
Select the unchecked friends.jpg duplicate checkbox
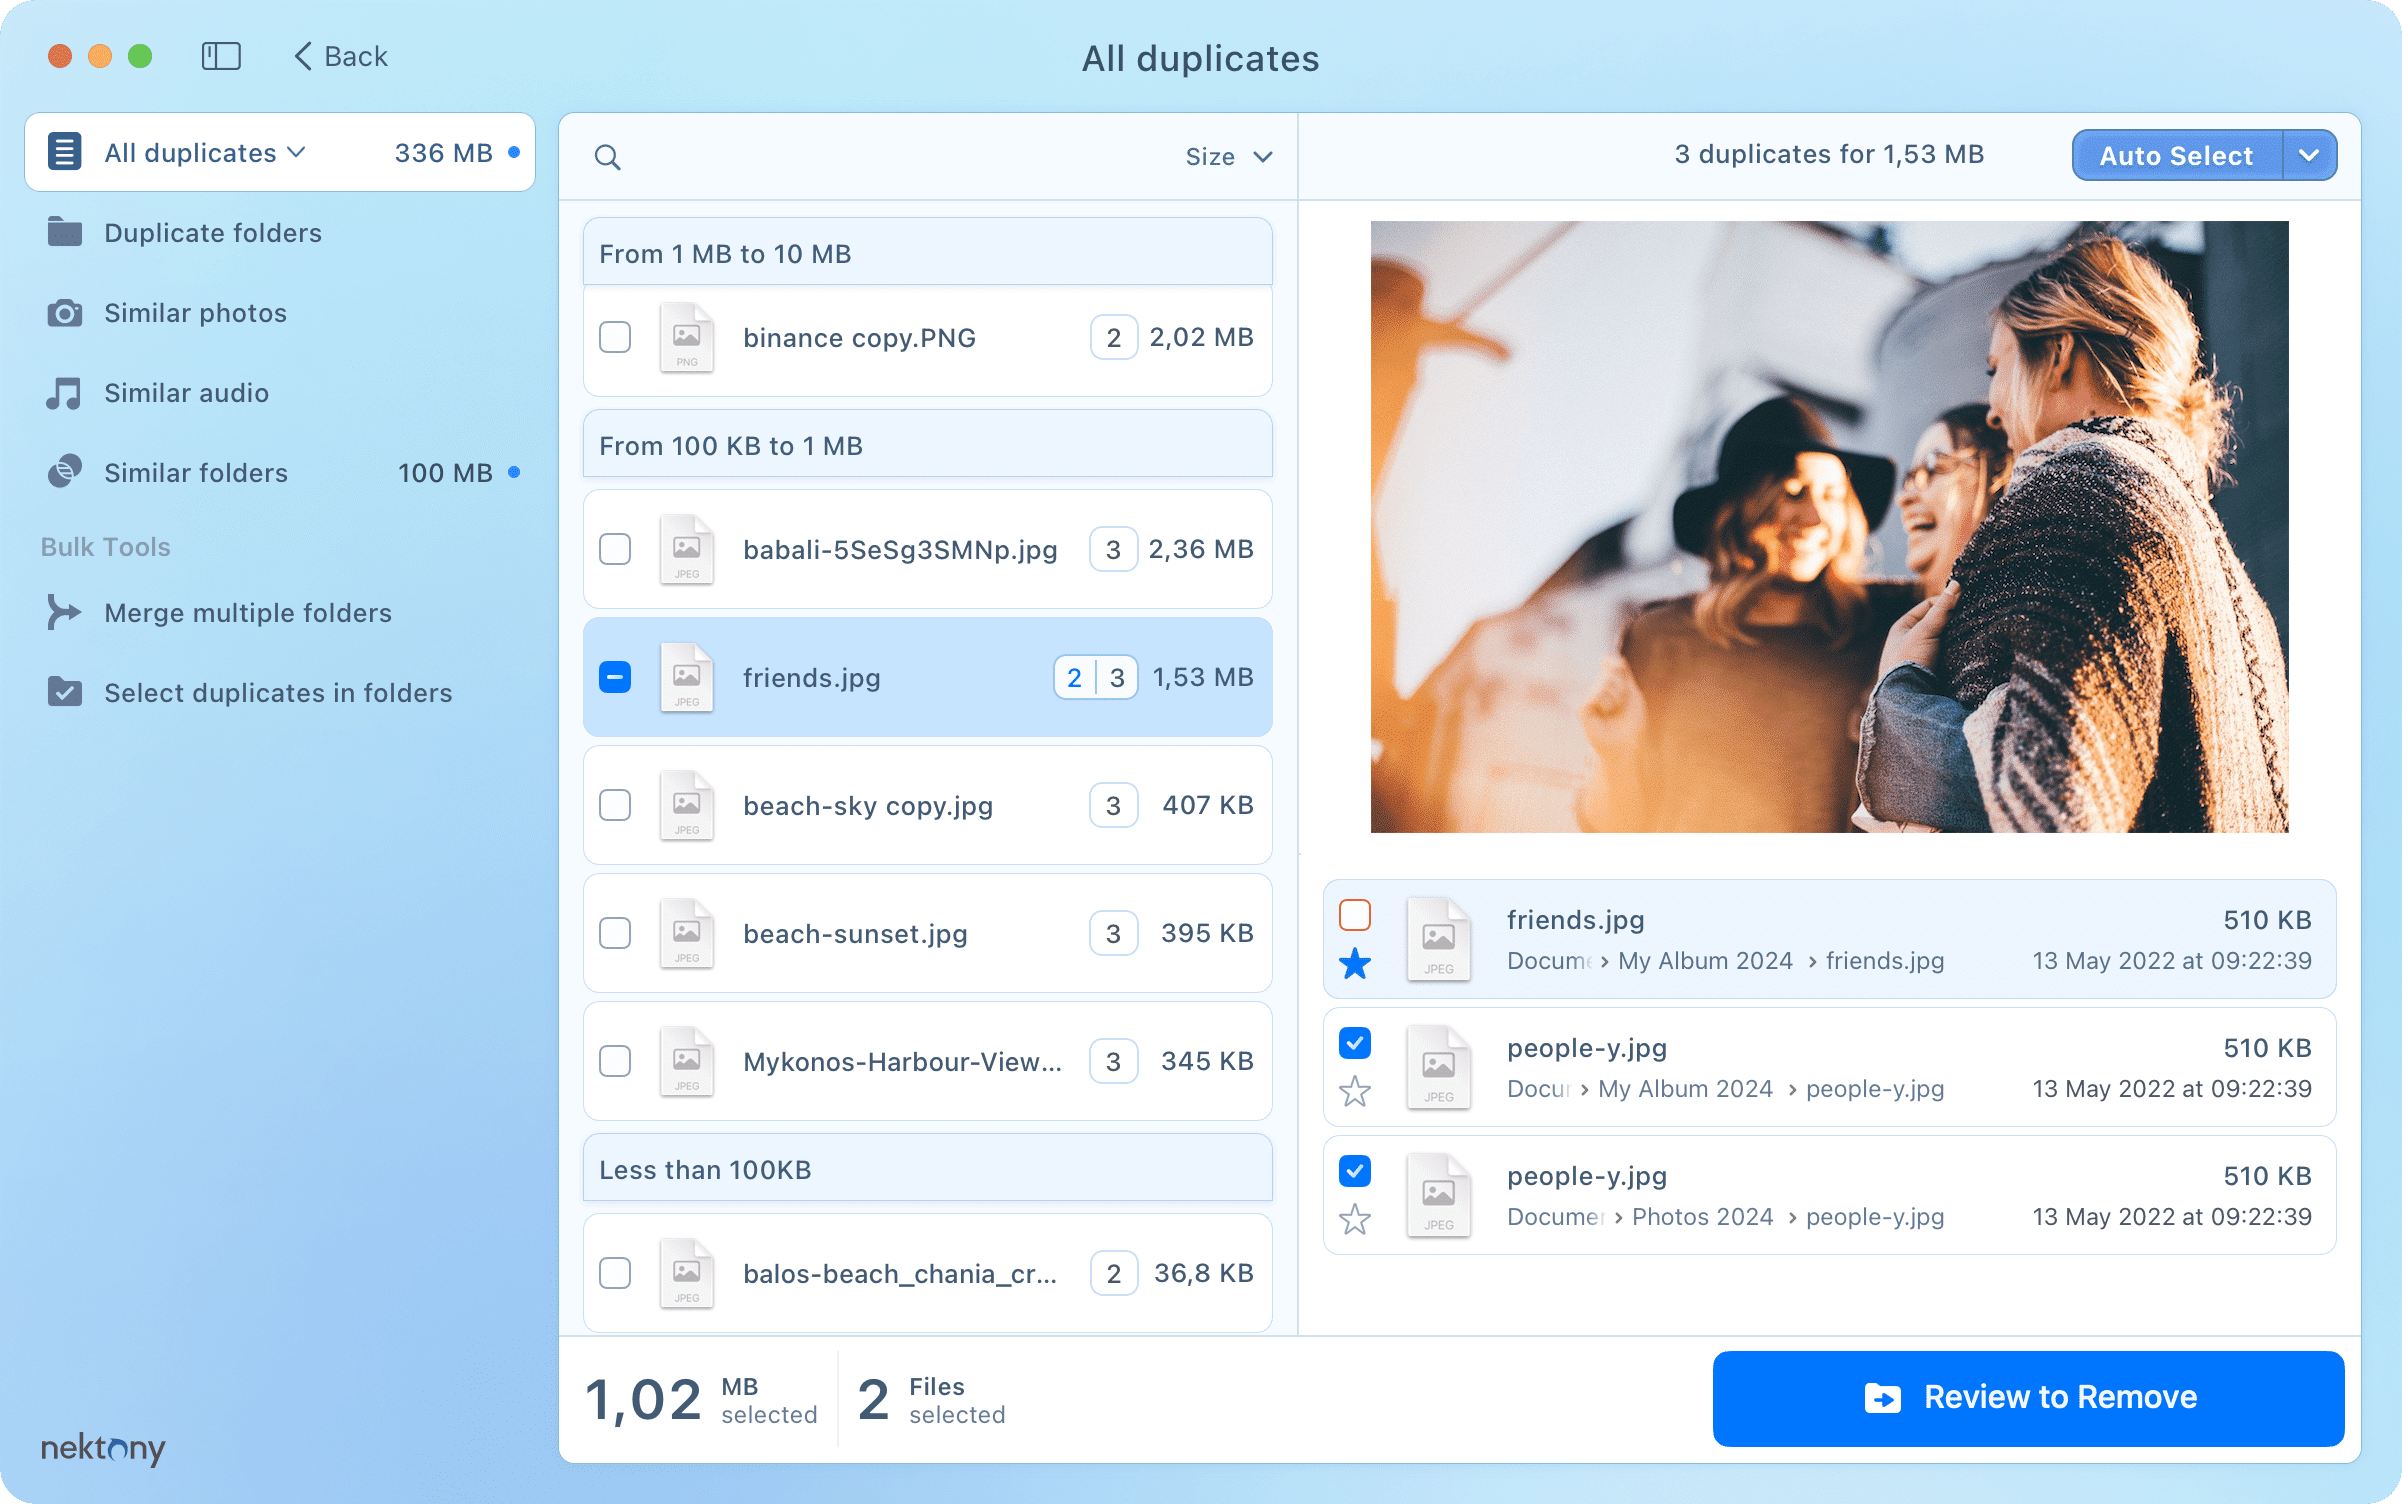[x=1354, y=915]
